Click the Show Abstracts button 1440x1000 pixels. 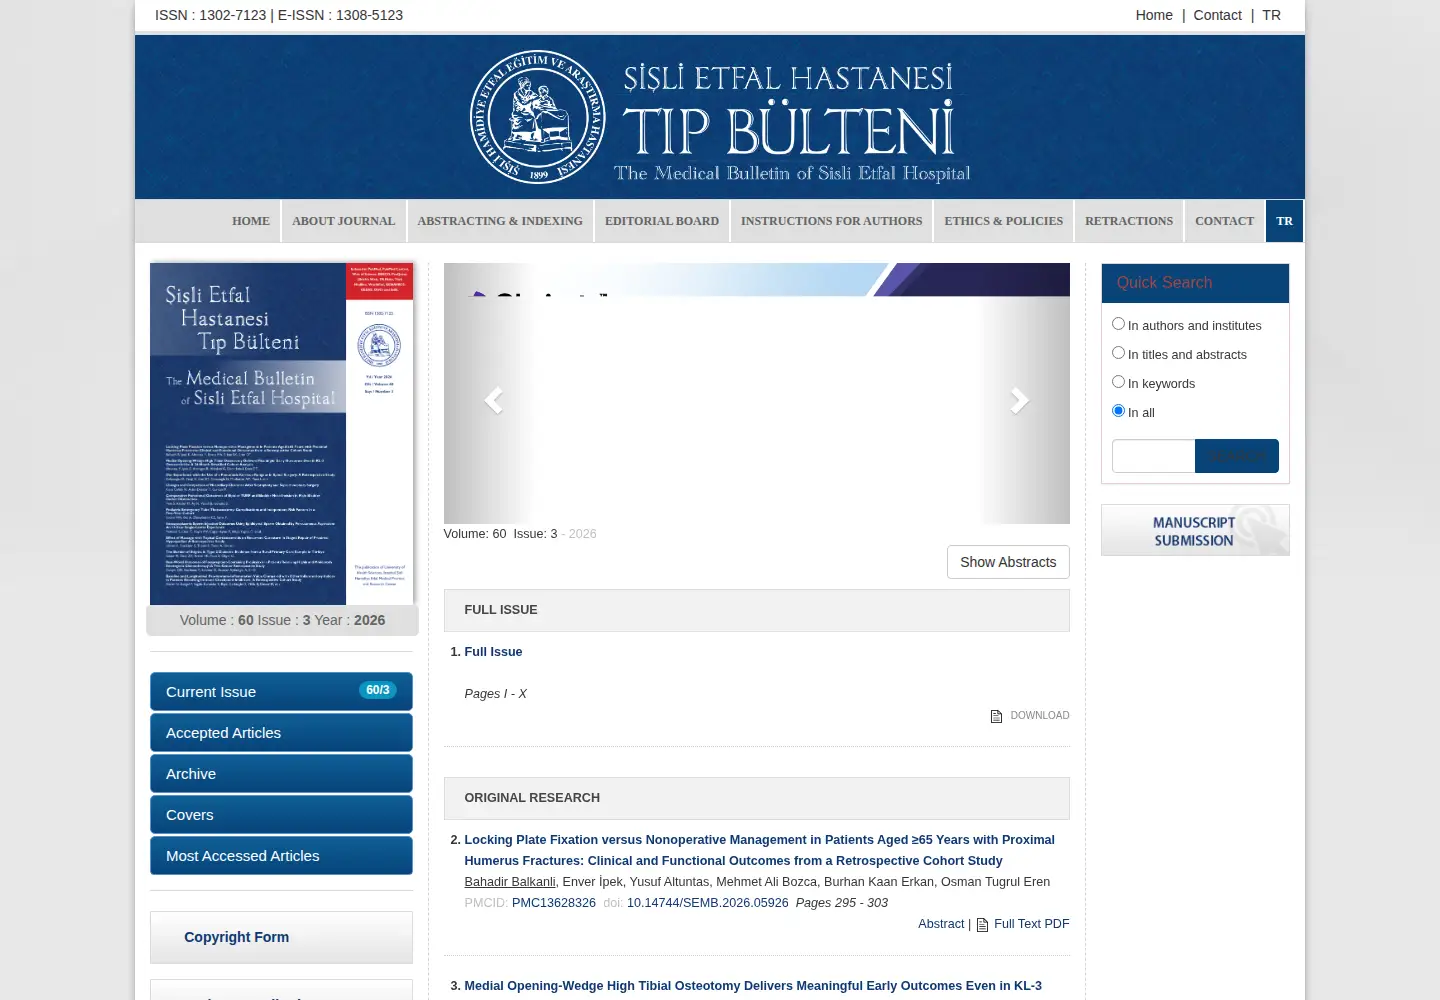(x=1008, y=562)
